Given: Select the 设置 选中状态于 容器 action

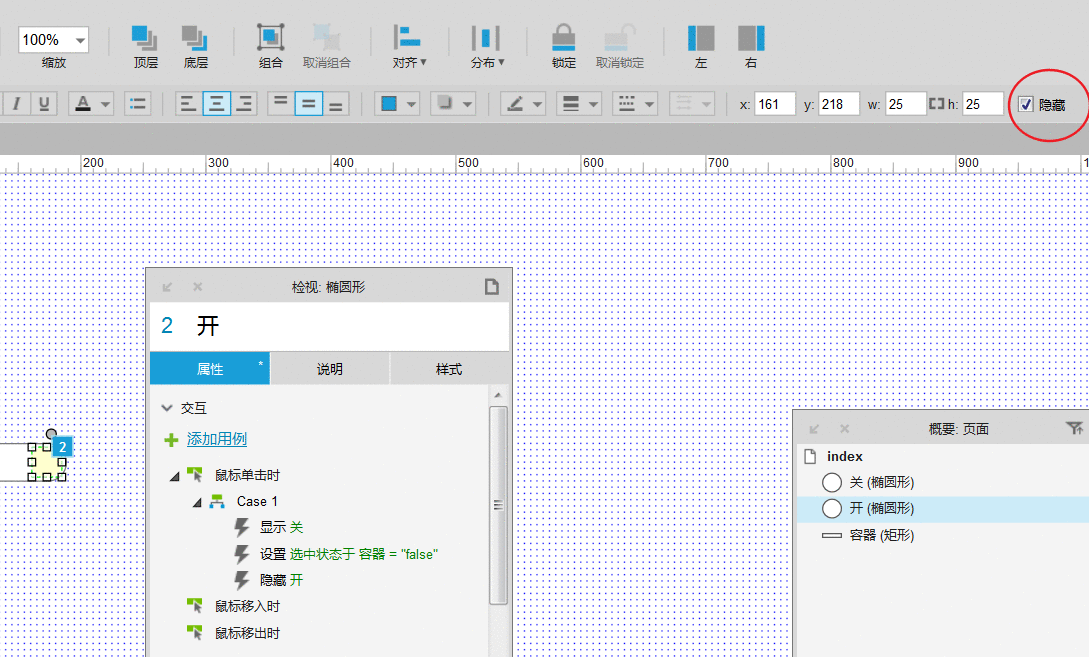Looking at the screenshot, I should pyautogui.click(x=349, y=554).
